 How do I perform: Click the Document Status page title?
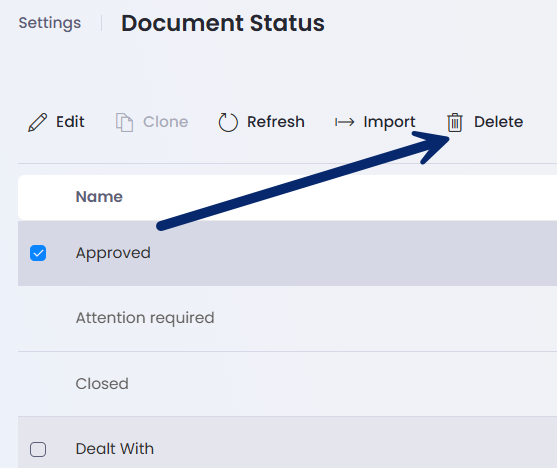click(223, 23)
